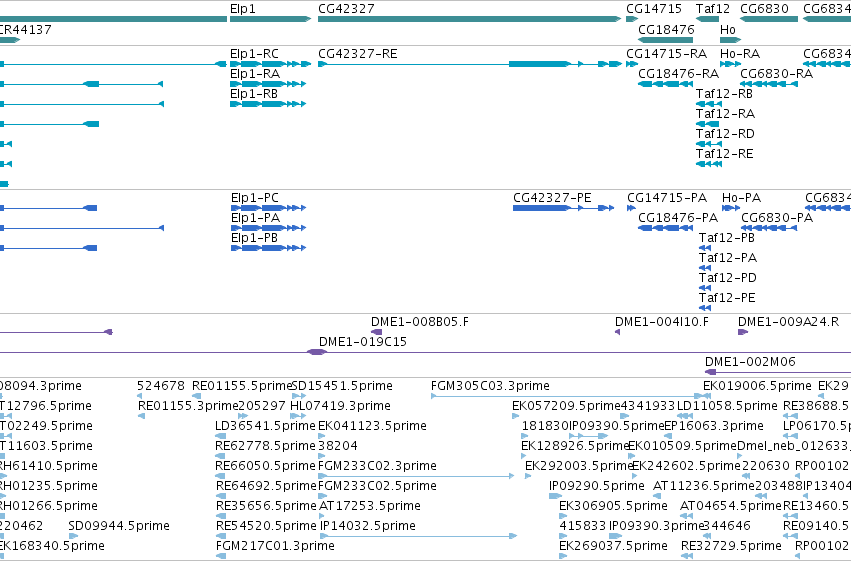Click the EST labeled 524678
Image resolution: width=851 pixels, height=561 pixels.
(x=161, y=386)
